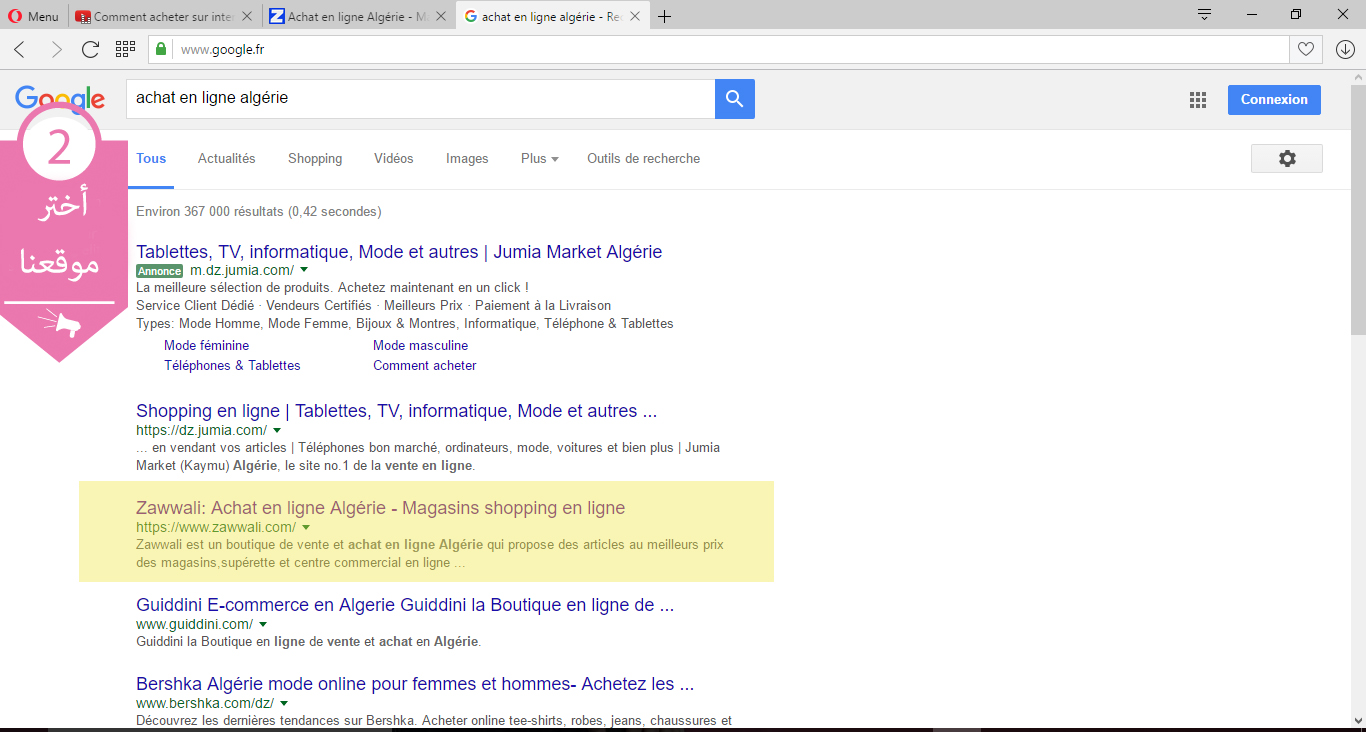
Task: Click the 'Annonce' ad label
Action: tap(160, 271)
